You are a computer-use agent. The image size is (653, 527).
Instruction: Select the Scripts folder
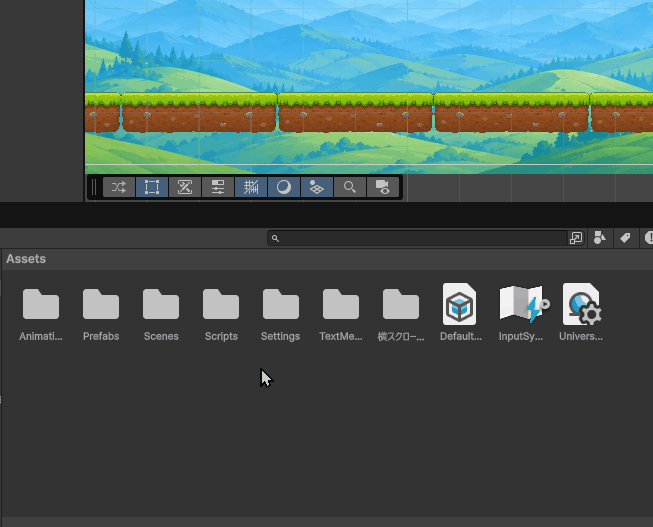coord(221,313)
